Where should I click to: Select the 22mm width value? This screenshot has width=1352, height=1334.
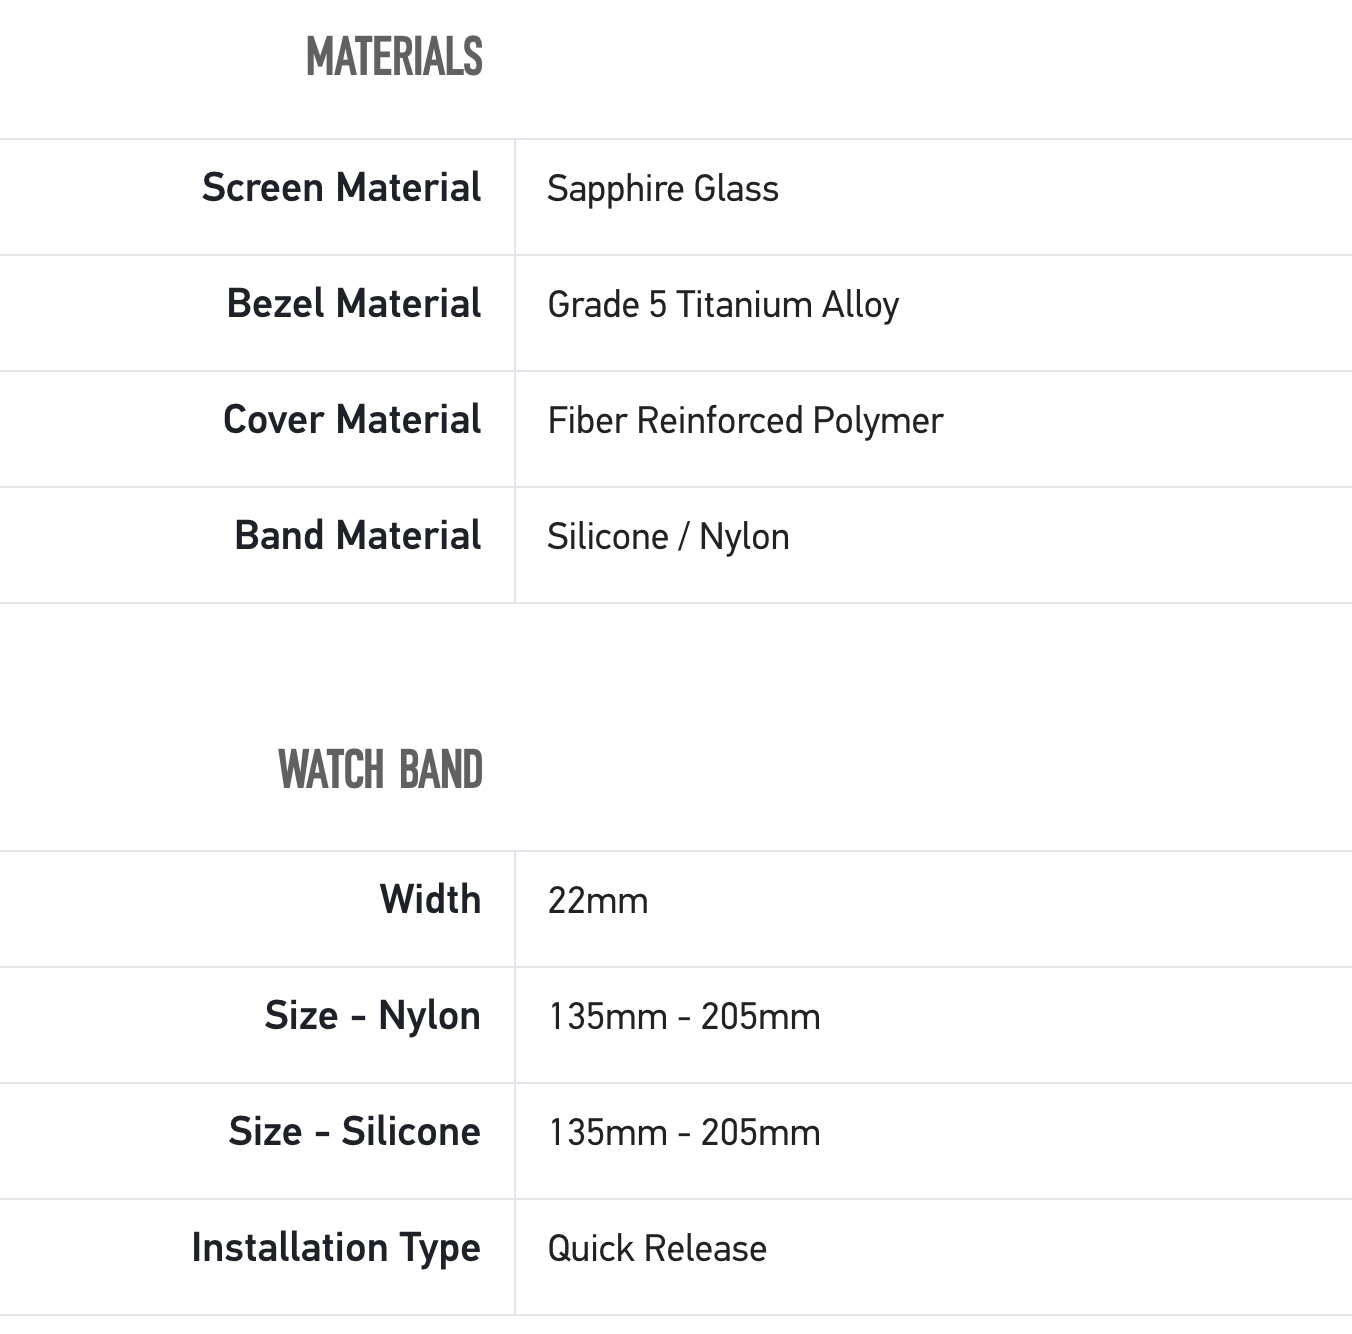pyautogui.click(x=597, y=901)
